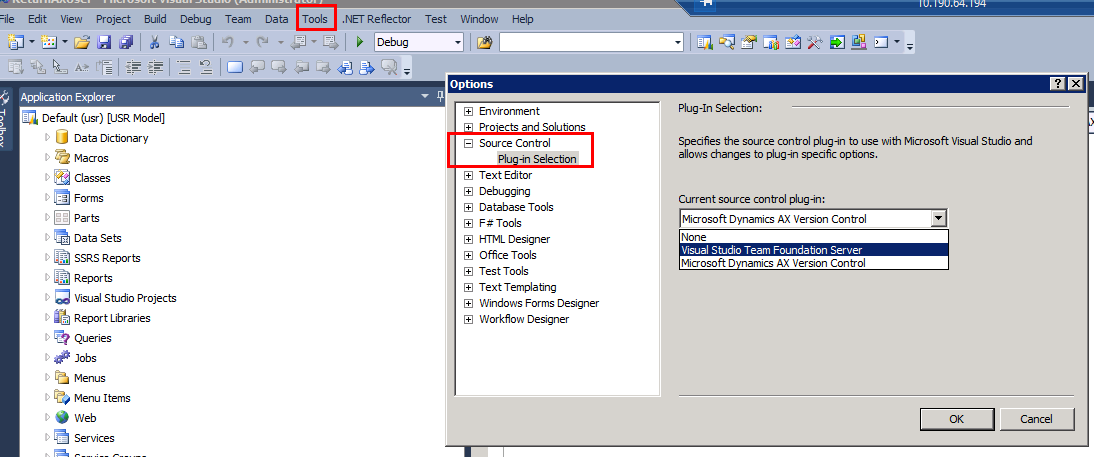
Task: Select Plug-in Selection in options tree
Action: [x=537, y=159]
